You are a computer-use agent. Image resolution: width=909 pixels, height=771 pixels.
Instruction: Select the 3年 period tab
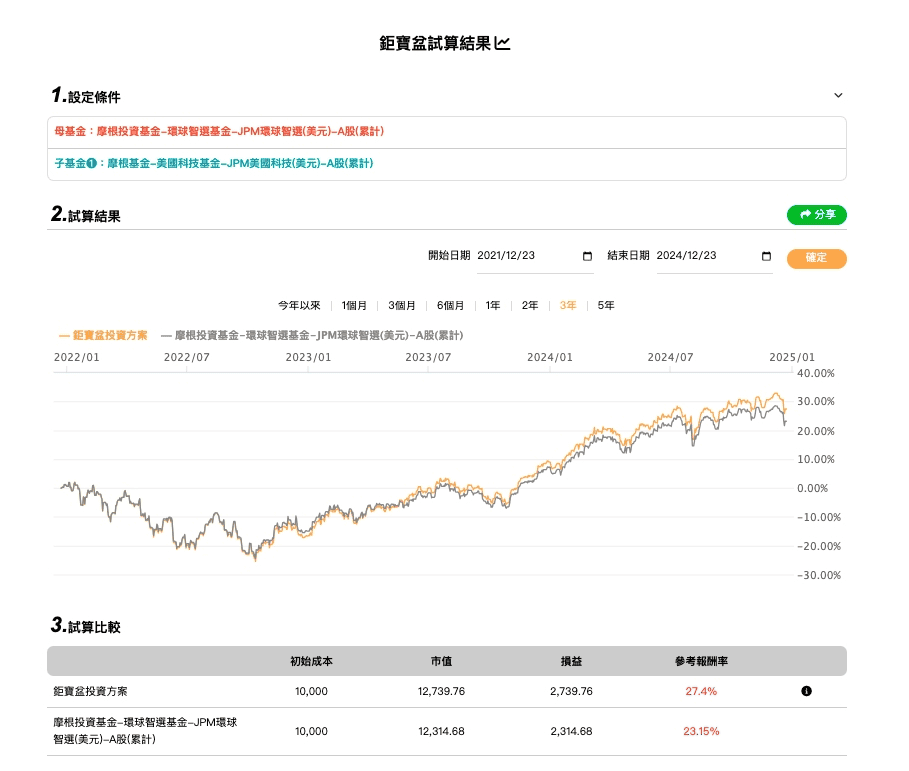point(568,306)
